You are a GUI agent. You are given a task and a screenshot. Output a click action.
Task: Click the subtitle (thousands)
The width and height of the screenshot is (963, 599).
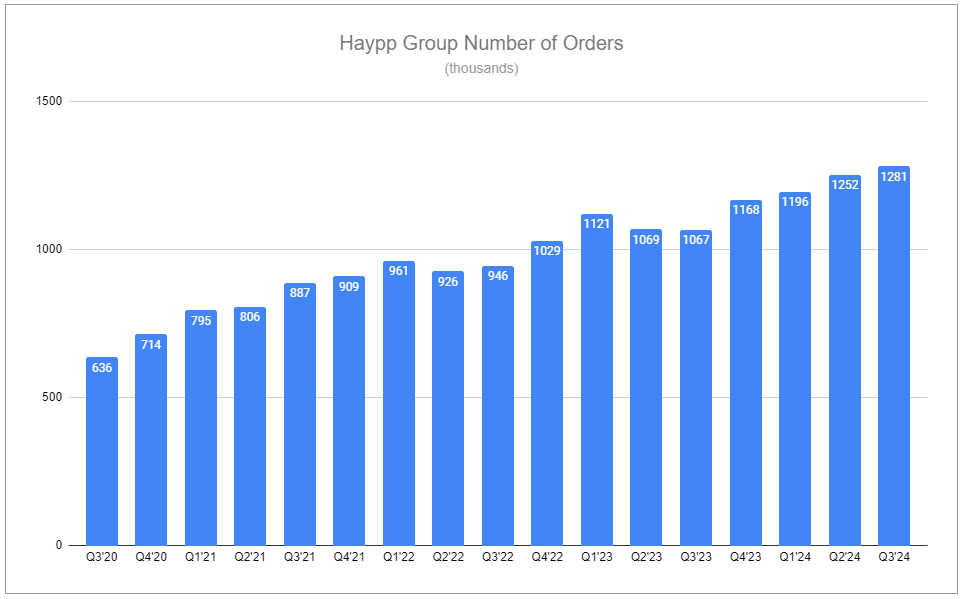pyautogui.click(x=482, y=68)
